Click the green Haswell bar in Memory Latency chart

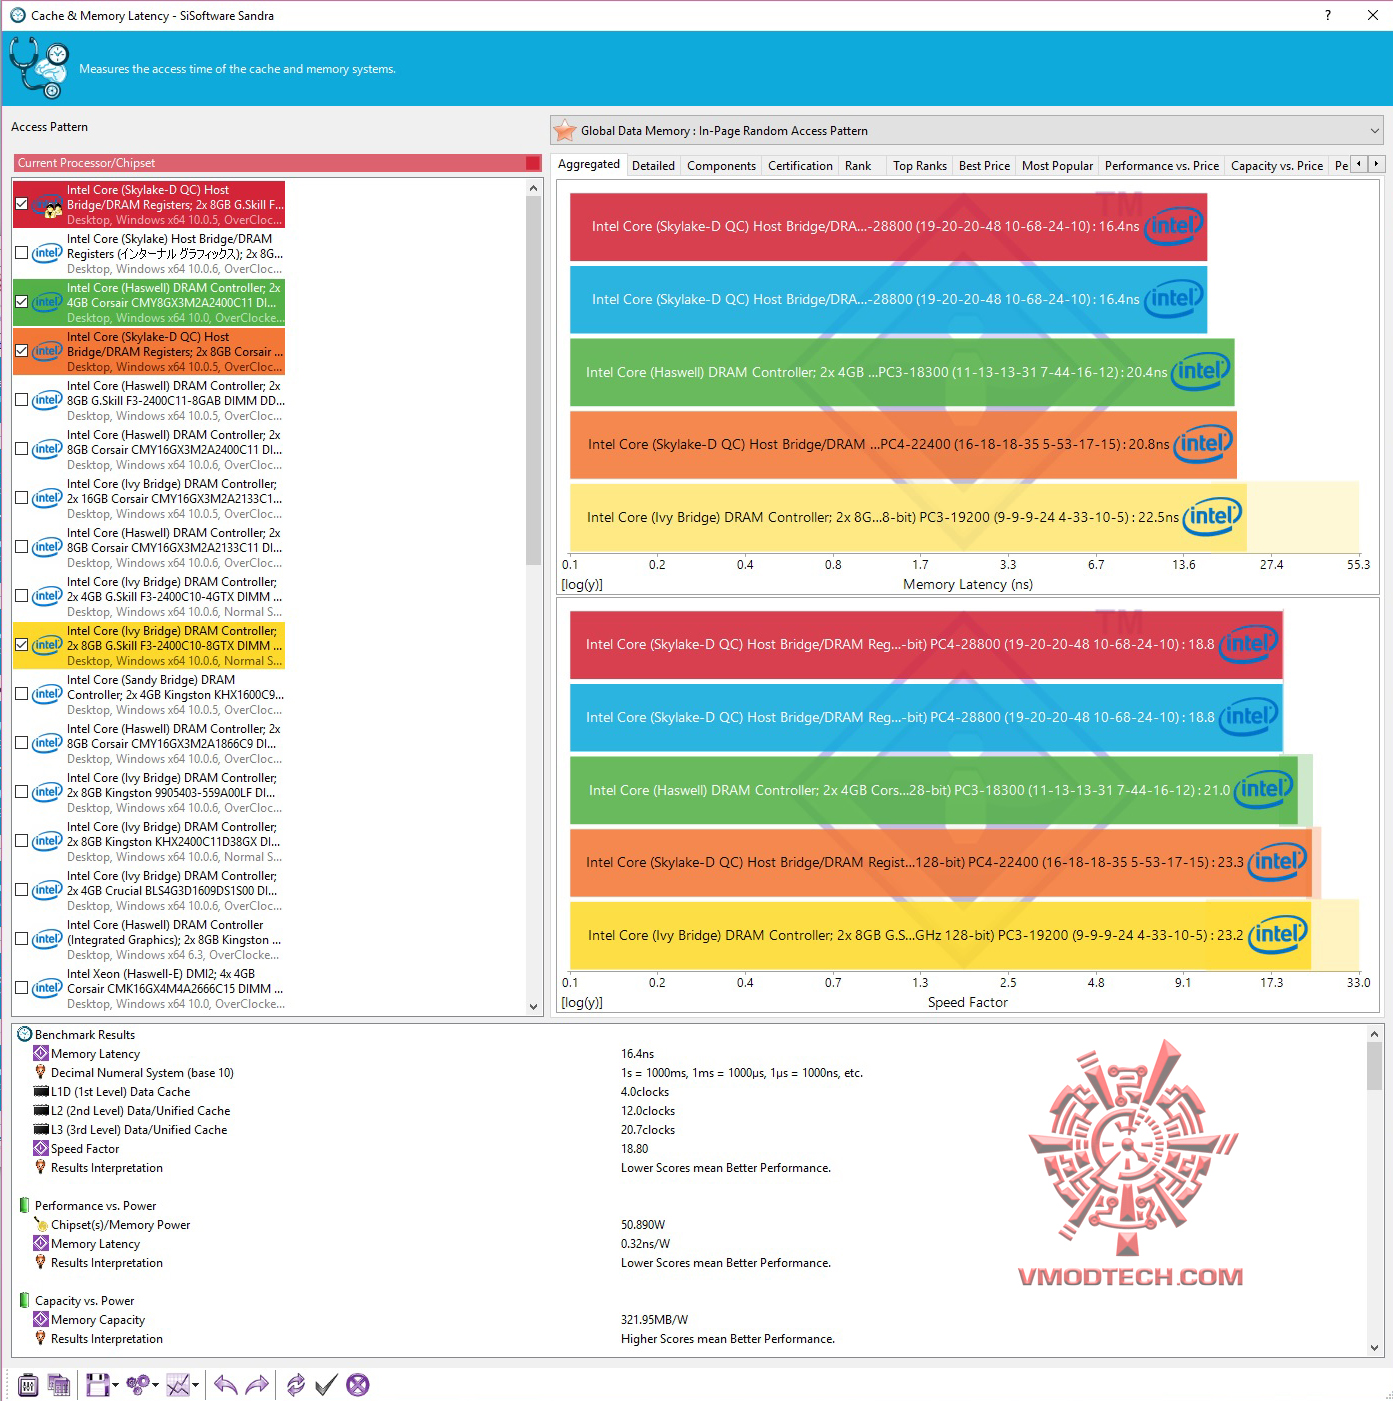pyautogui.click(x=902, y=372)
